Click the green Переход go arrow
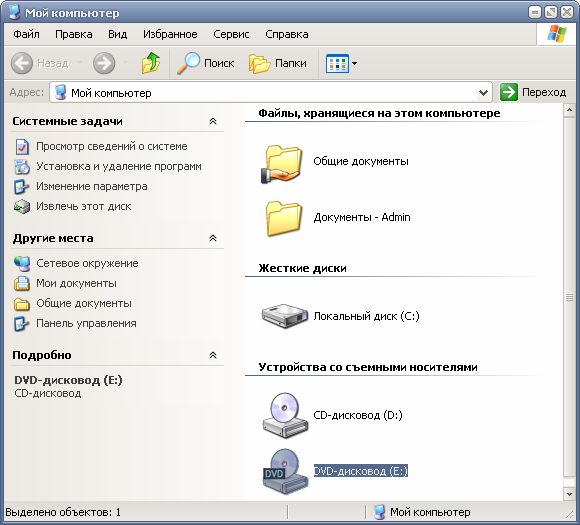Viewport: 580px width, 525px height. coord(509,92)
